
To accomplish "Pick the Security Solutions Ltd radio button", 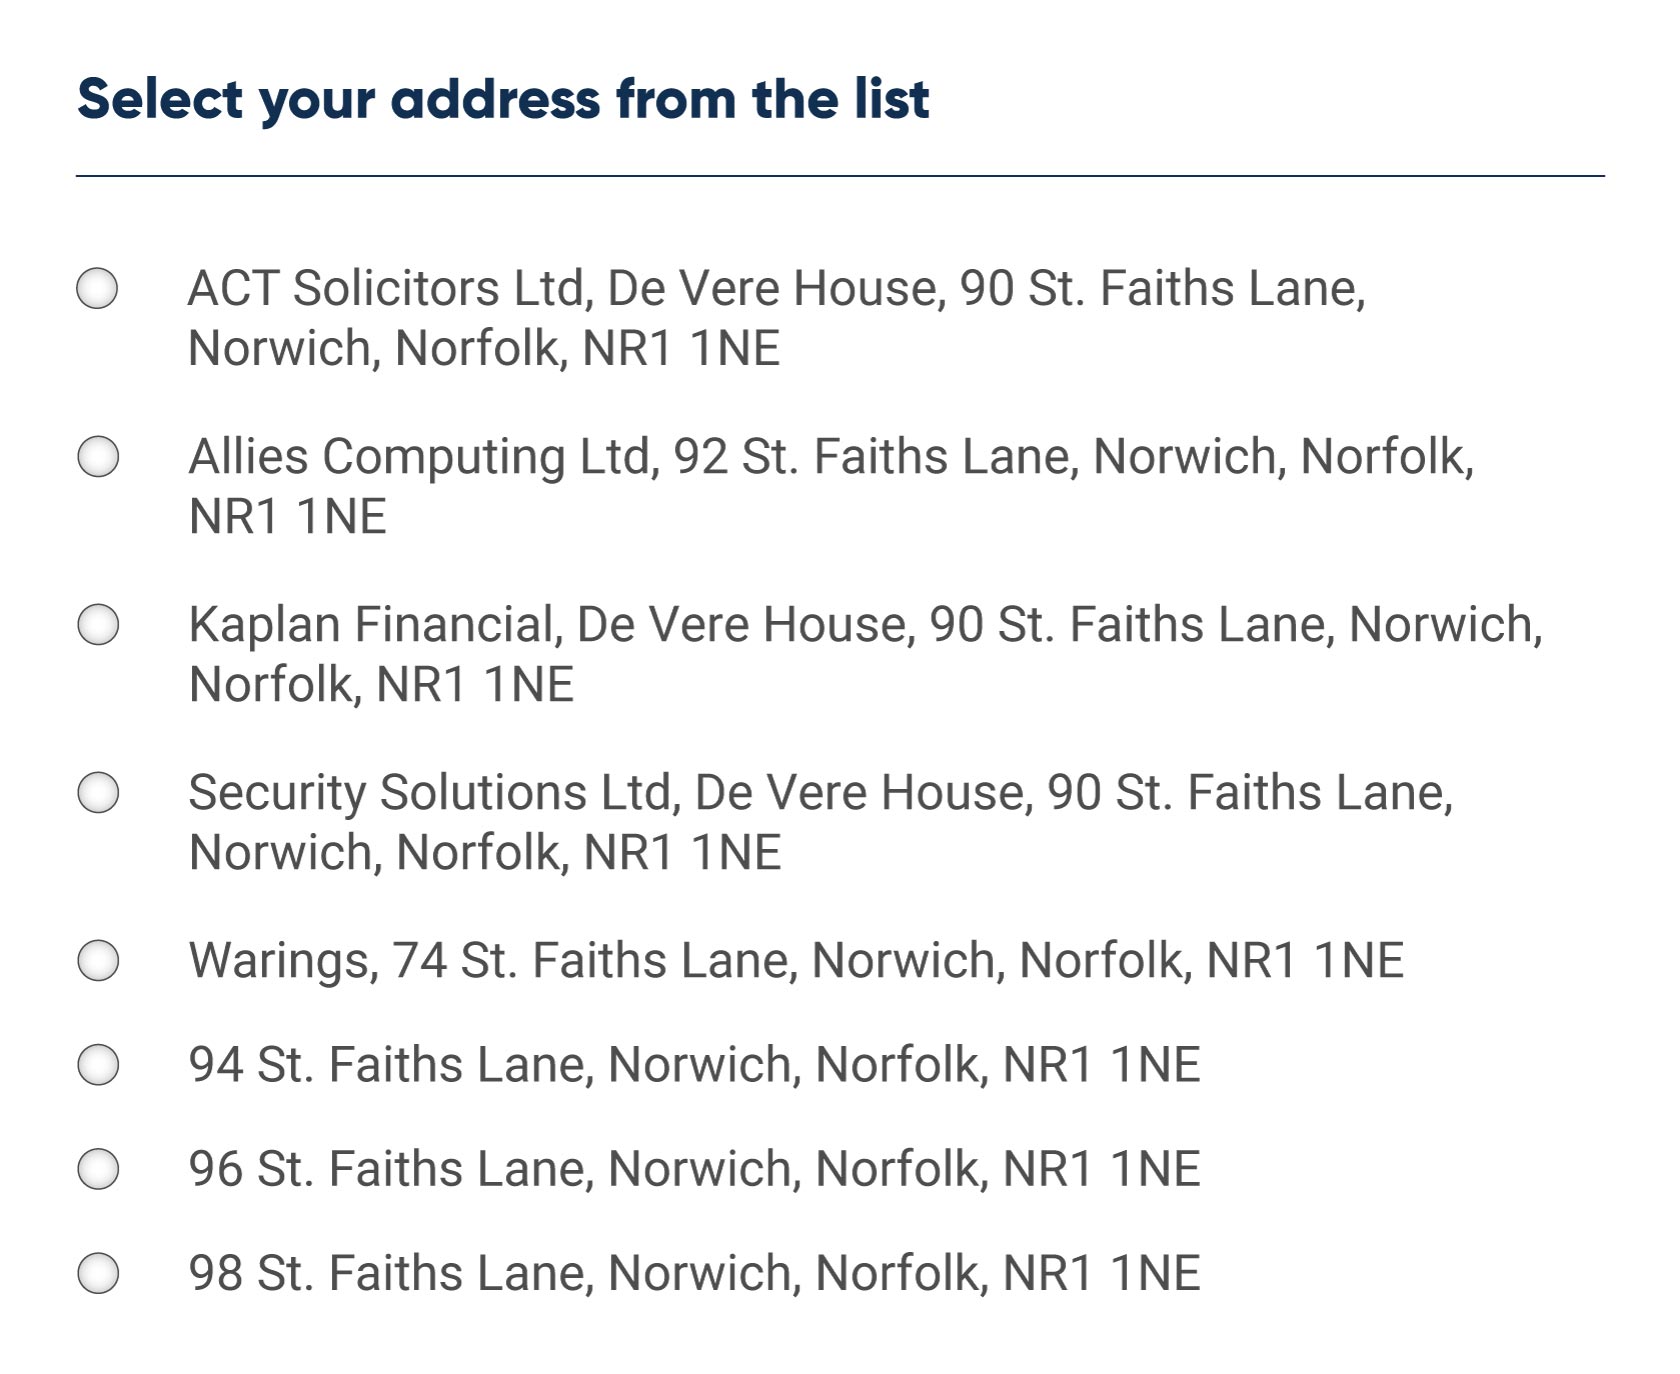I will (x=98, y=792).
